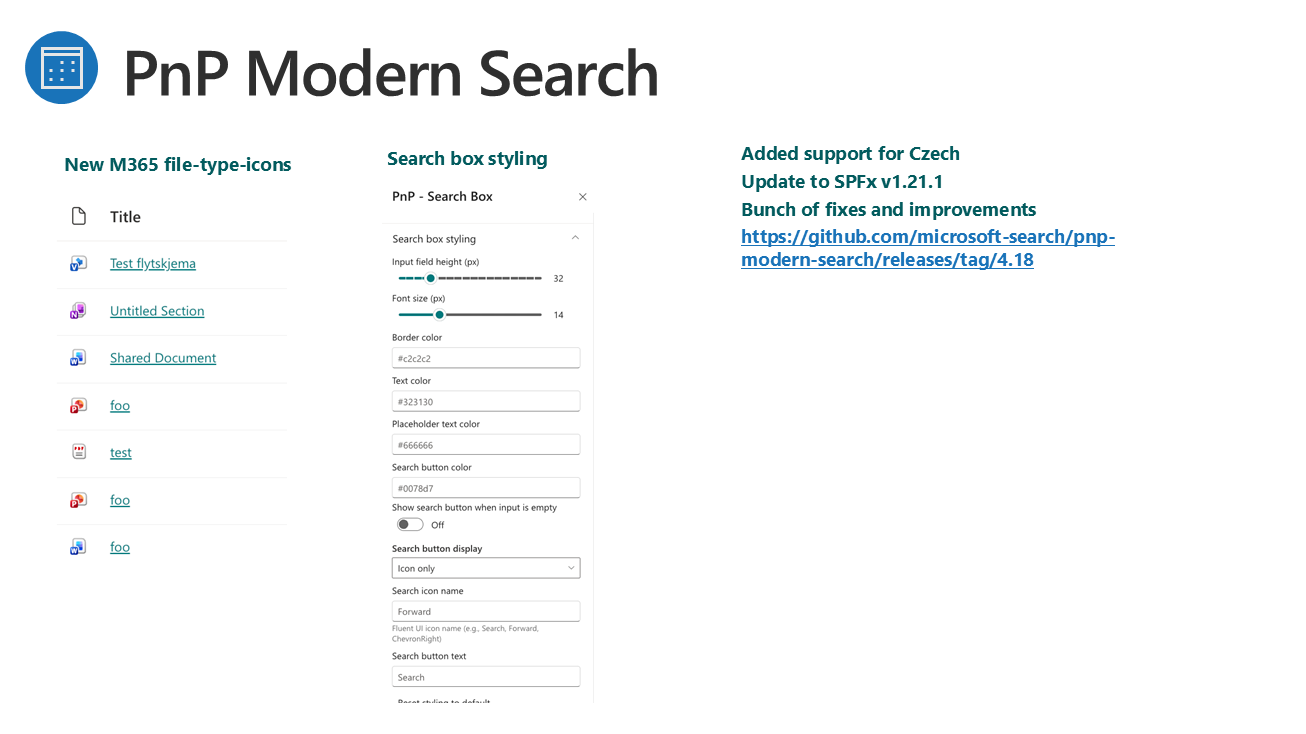This screenshot has width=1306, height=734.
Task: Click the OneNote icon beside Untitled Section
Action: [x=78, y=311]
